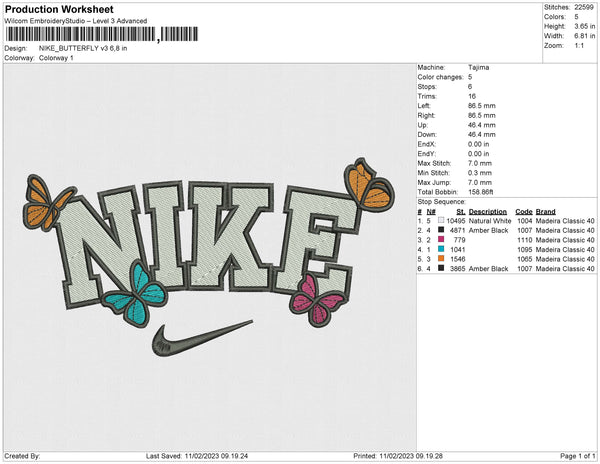This screenshot has width=600, height=464.
Task: Click the EndX label
Action: [427, 144]
